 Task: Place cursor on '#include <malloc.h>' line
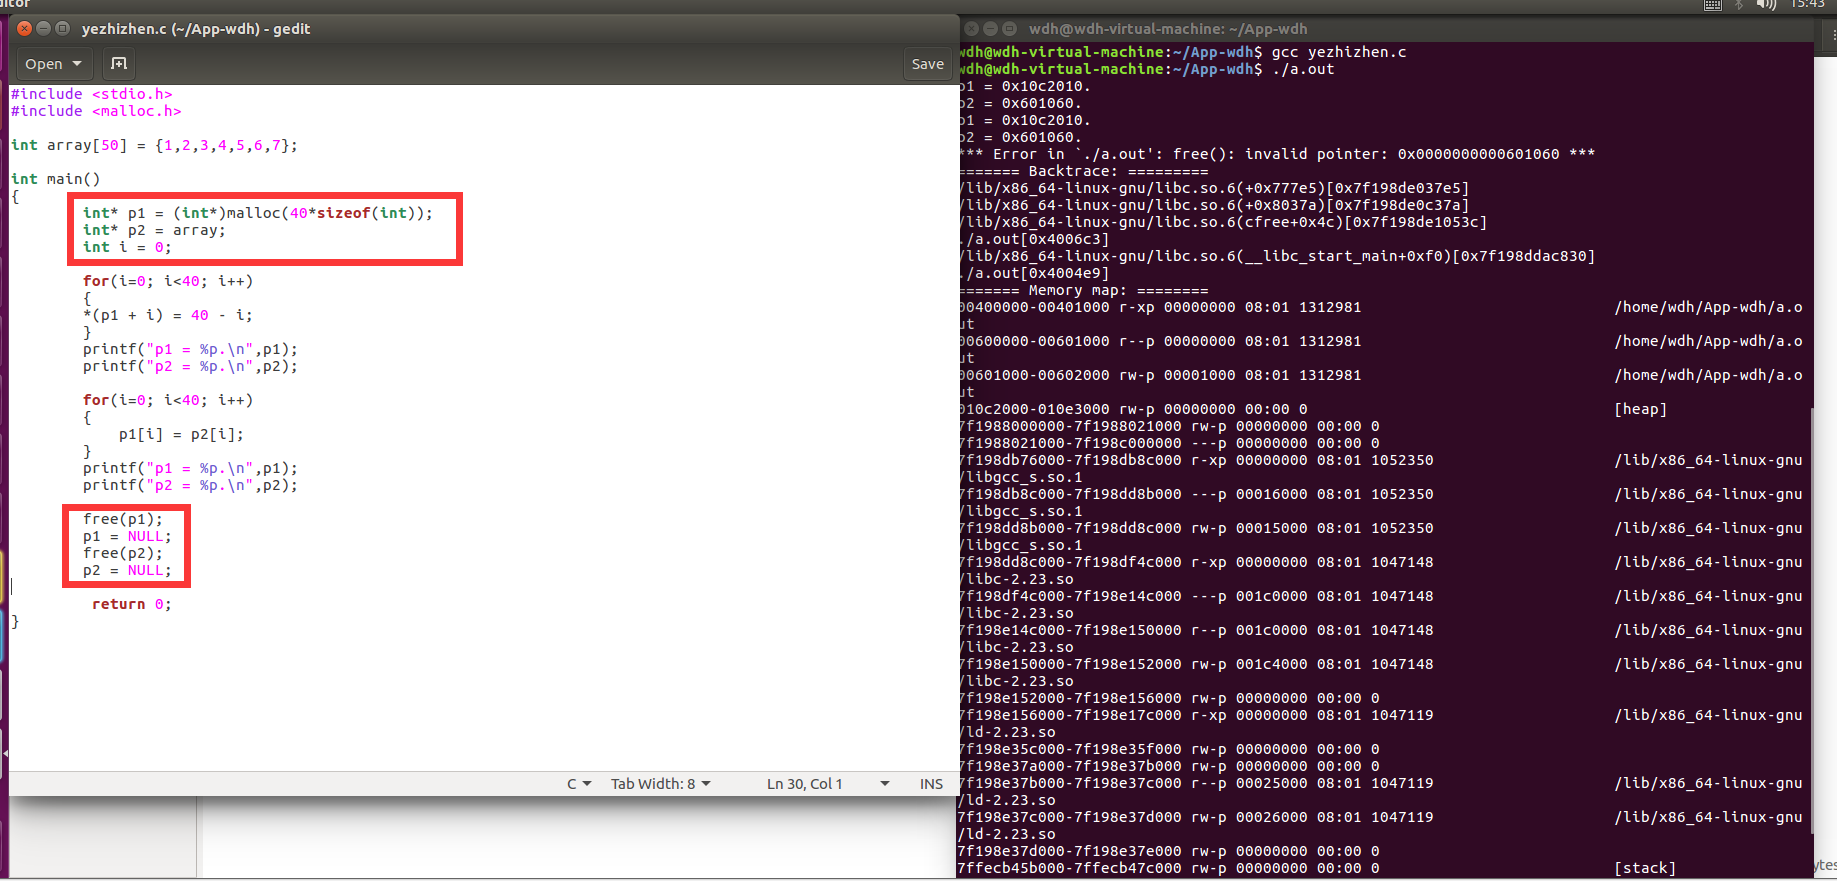point(96,111)
